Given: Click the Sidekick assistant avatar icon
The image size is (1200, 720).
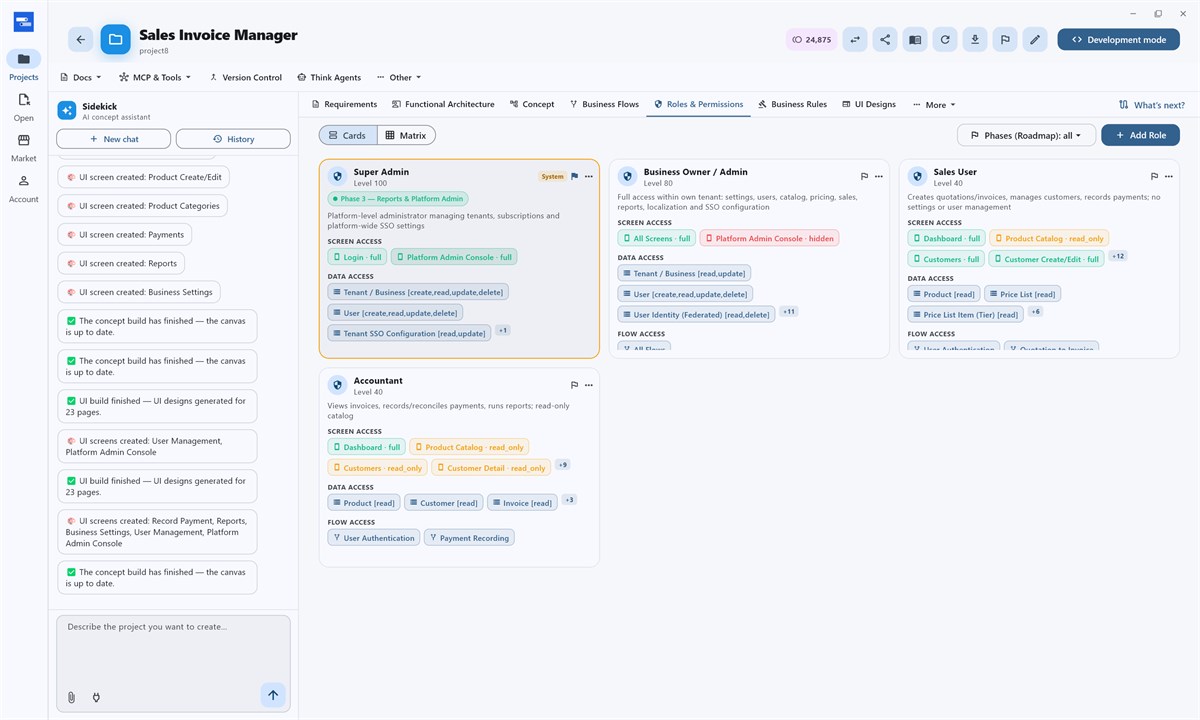Looking at the screenshot, I should coord(67,110).
